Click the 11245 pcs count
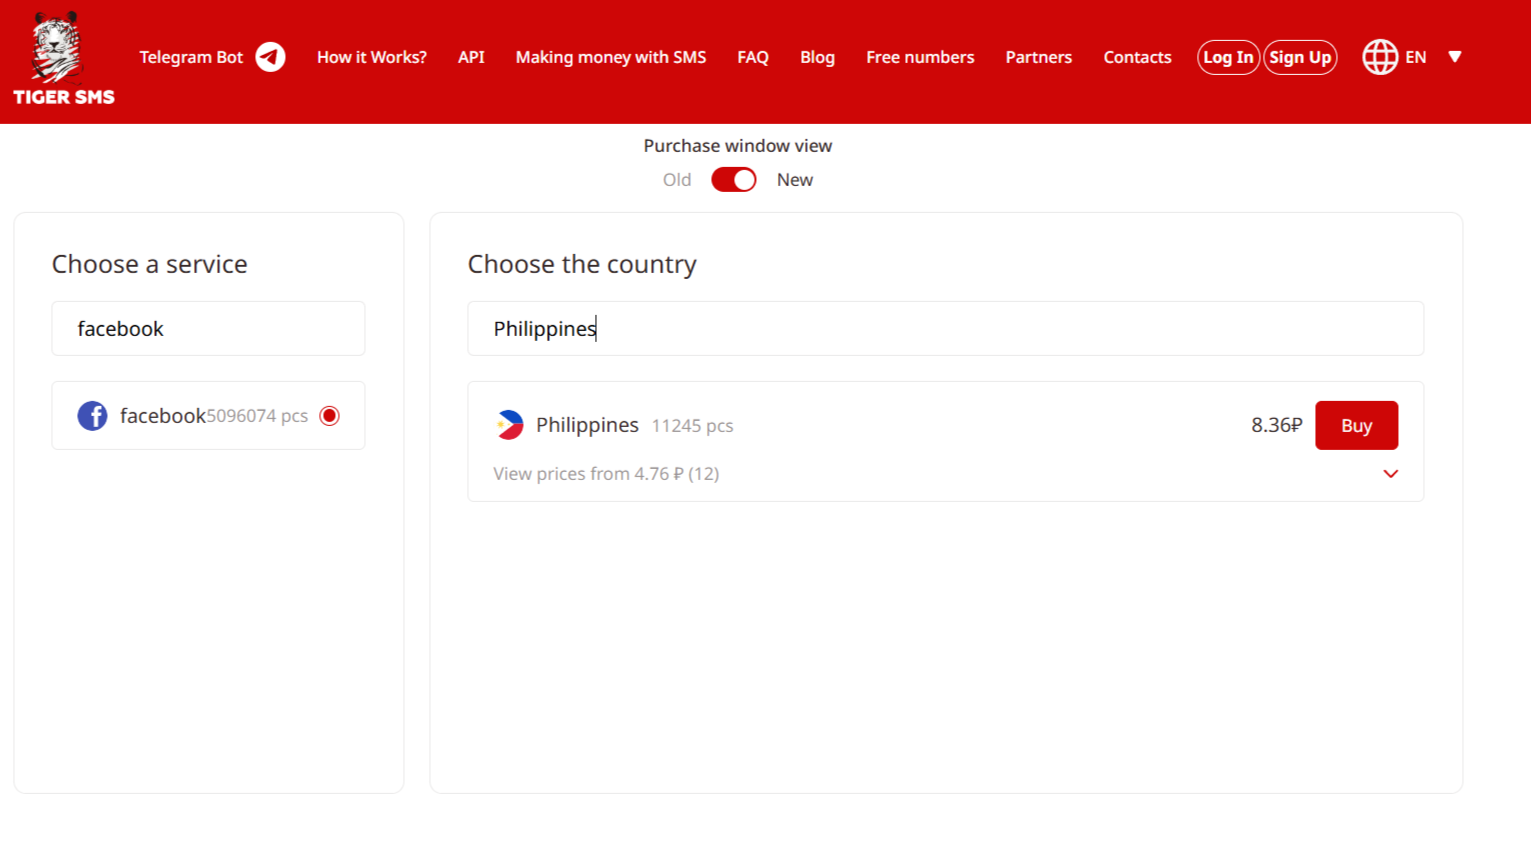This screenshot has width=1531, height=846. click(692, 426)
